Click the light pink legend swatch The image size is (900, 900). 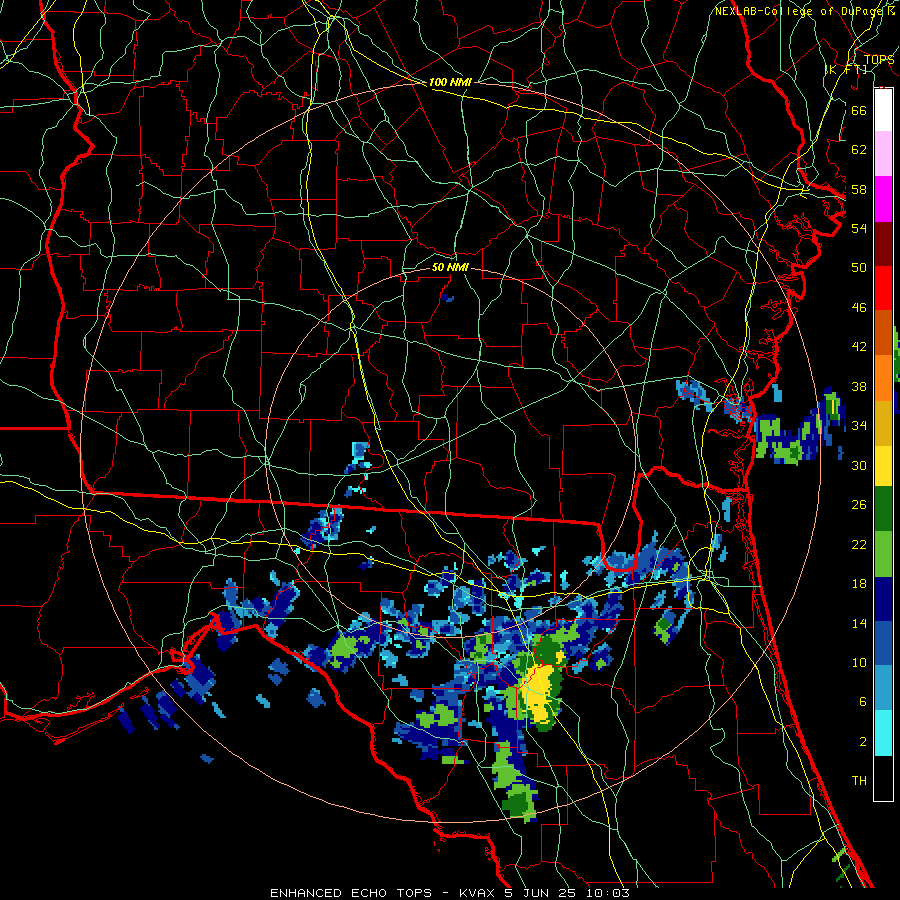click(883, 154)
